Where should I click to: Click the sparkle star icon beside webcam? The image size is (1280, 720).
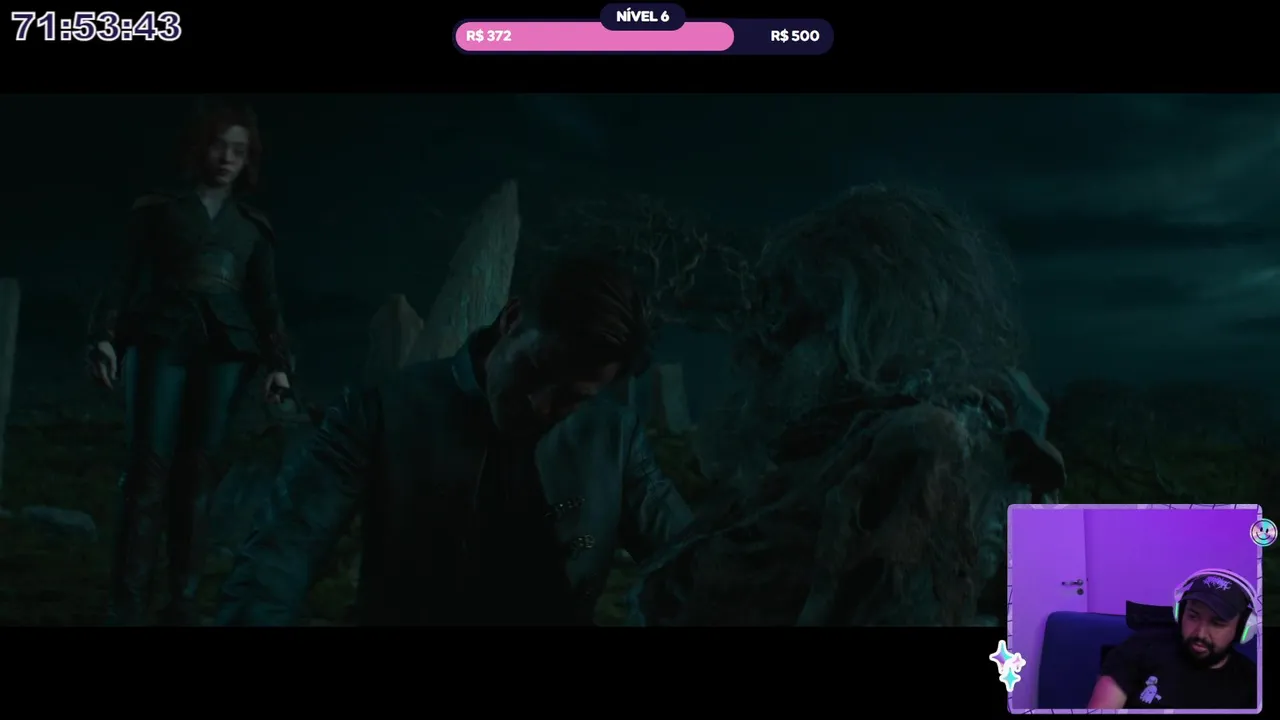click(x=1007, y=665)
